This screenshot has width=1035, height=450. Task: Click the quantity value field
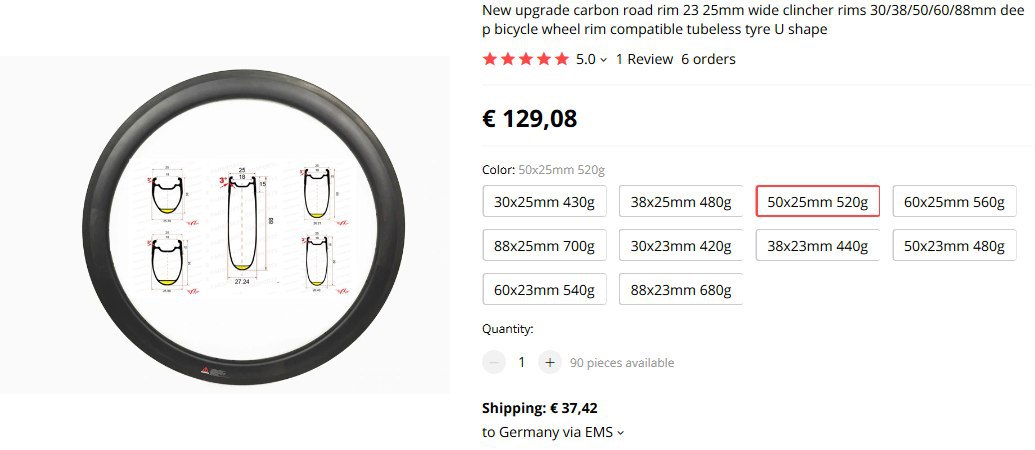521,362
